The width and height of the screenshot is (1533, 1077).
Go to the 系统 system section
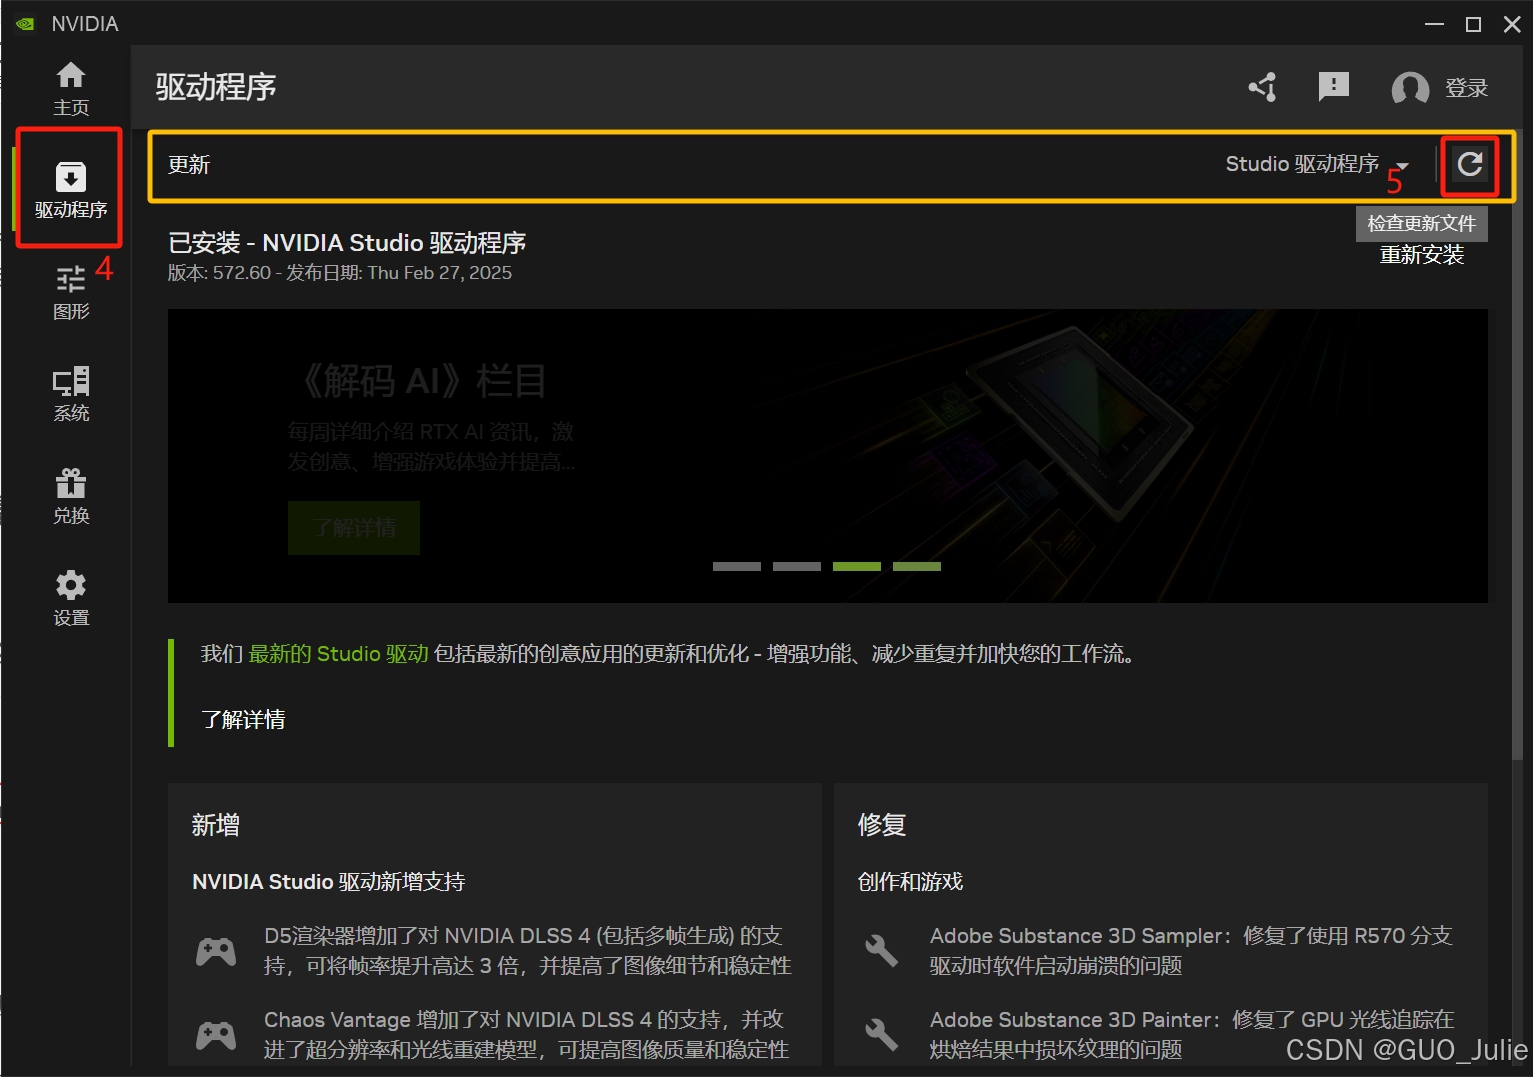[x=71, y=394]
